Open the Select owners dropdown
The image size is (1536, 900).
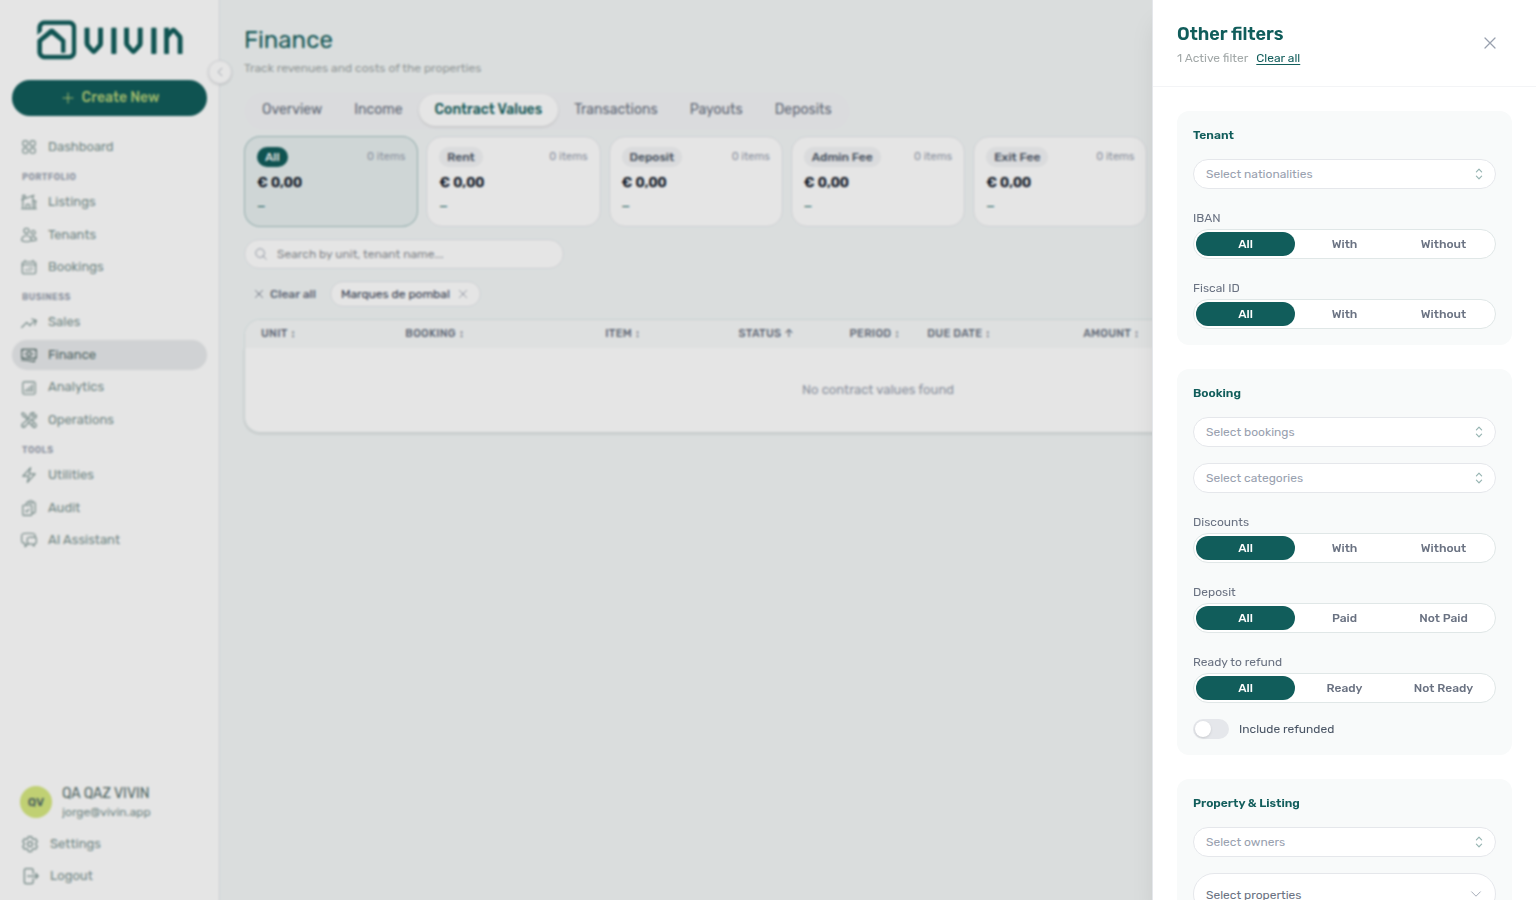click(1344, 842)
